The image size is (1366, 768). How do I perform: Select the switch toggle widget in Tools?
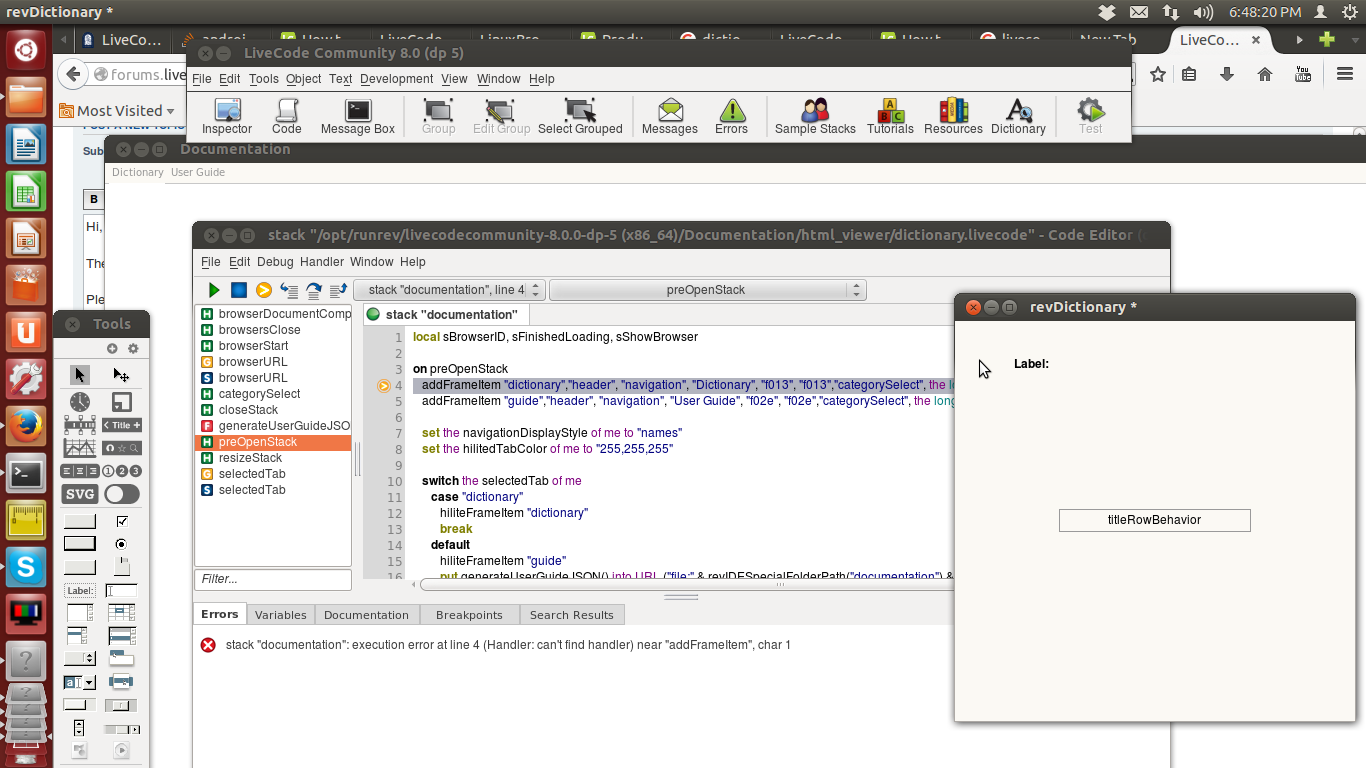coord(122,494)
